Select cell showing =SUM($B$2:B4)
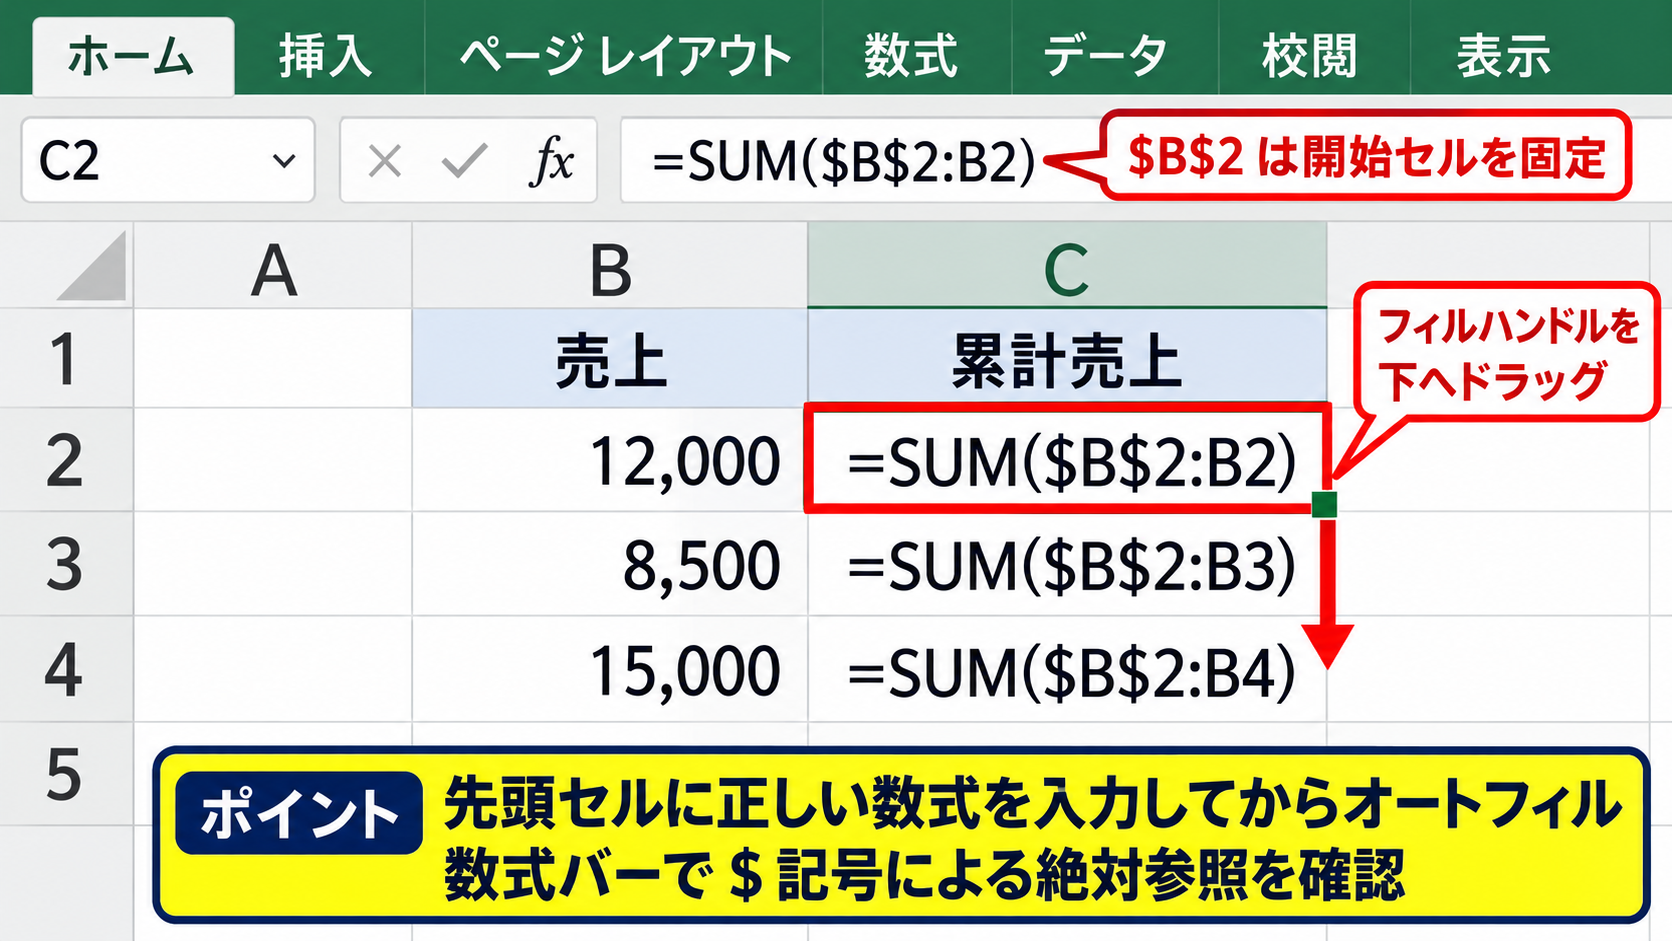This screenshot has height=941, width=1672. click(1067, 669)
